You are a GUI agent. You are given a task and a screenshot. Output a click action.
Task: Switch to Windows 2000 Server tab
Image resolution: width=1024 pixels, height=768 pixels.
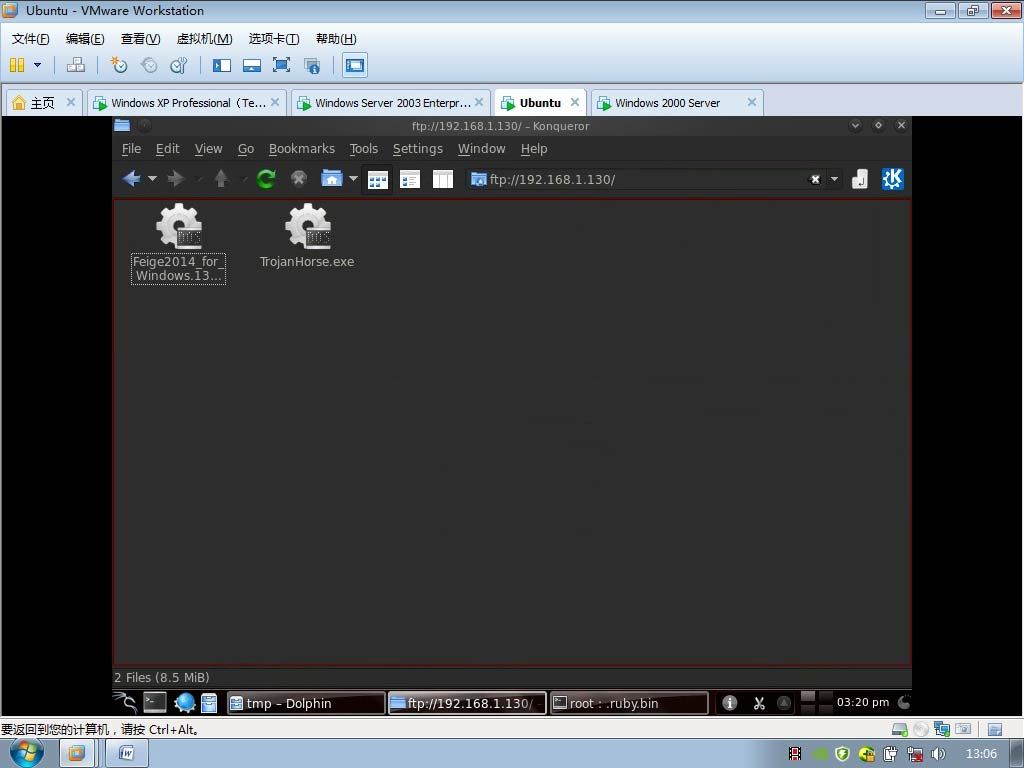tap(677, 103)
